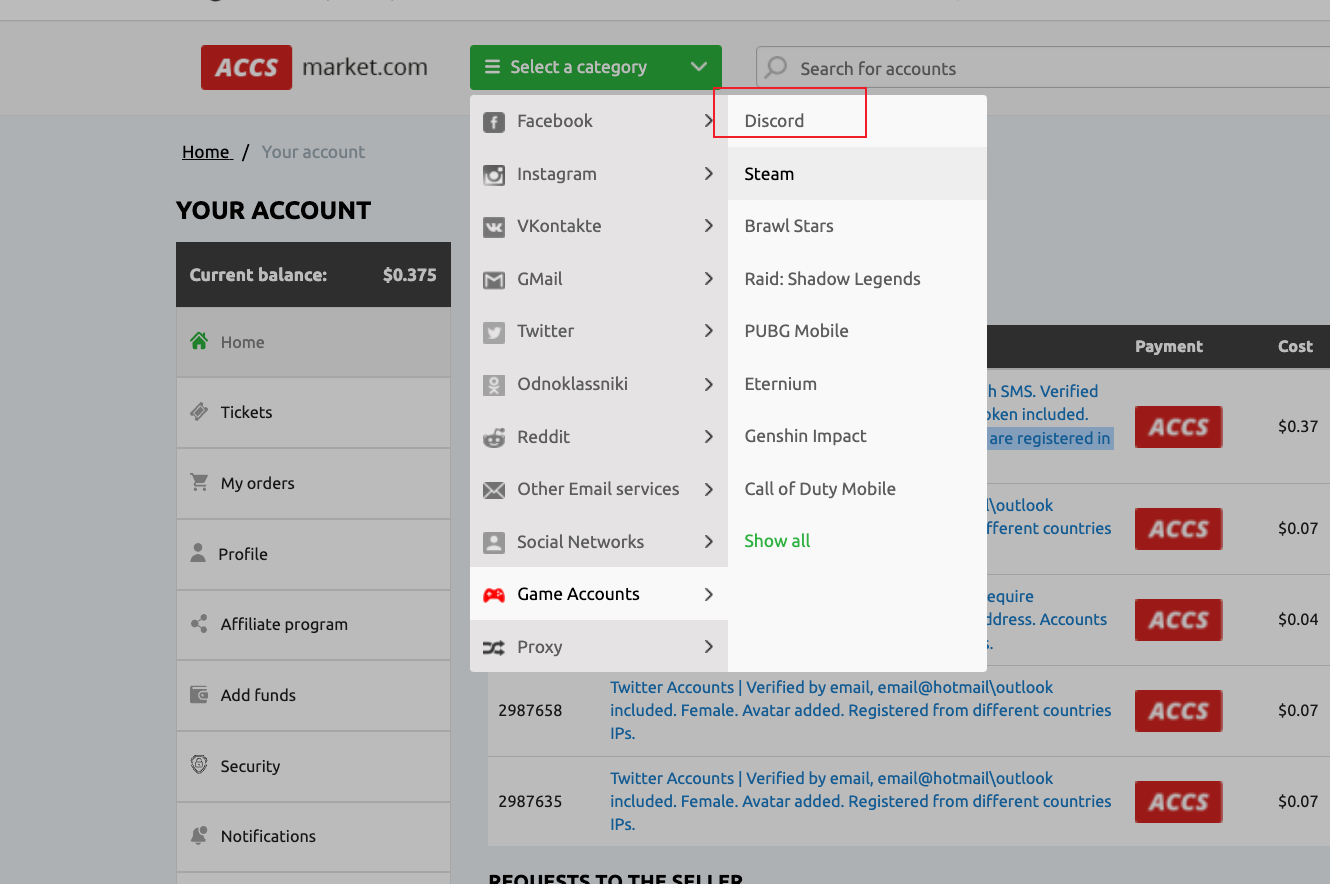Click the My orders cart icon
The image size is (1330, 884).
199,482
